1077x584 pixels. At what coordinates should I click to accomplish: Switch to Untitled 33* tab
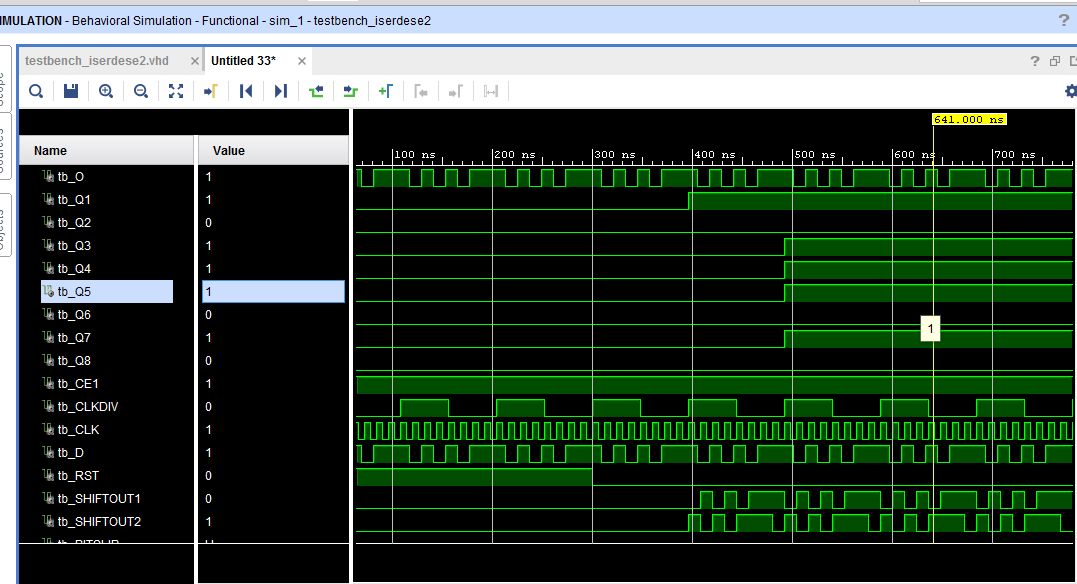point(243,60)
